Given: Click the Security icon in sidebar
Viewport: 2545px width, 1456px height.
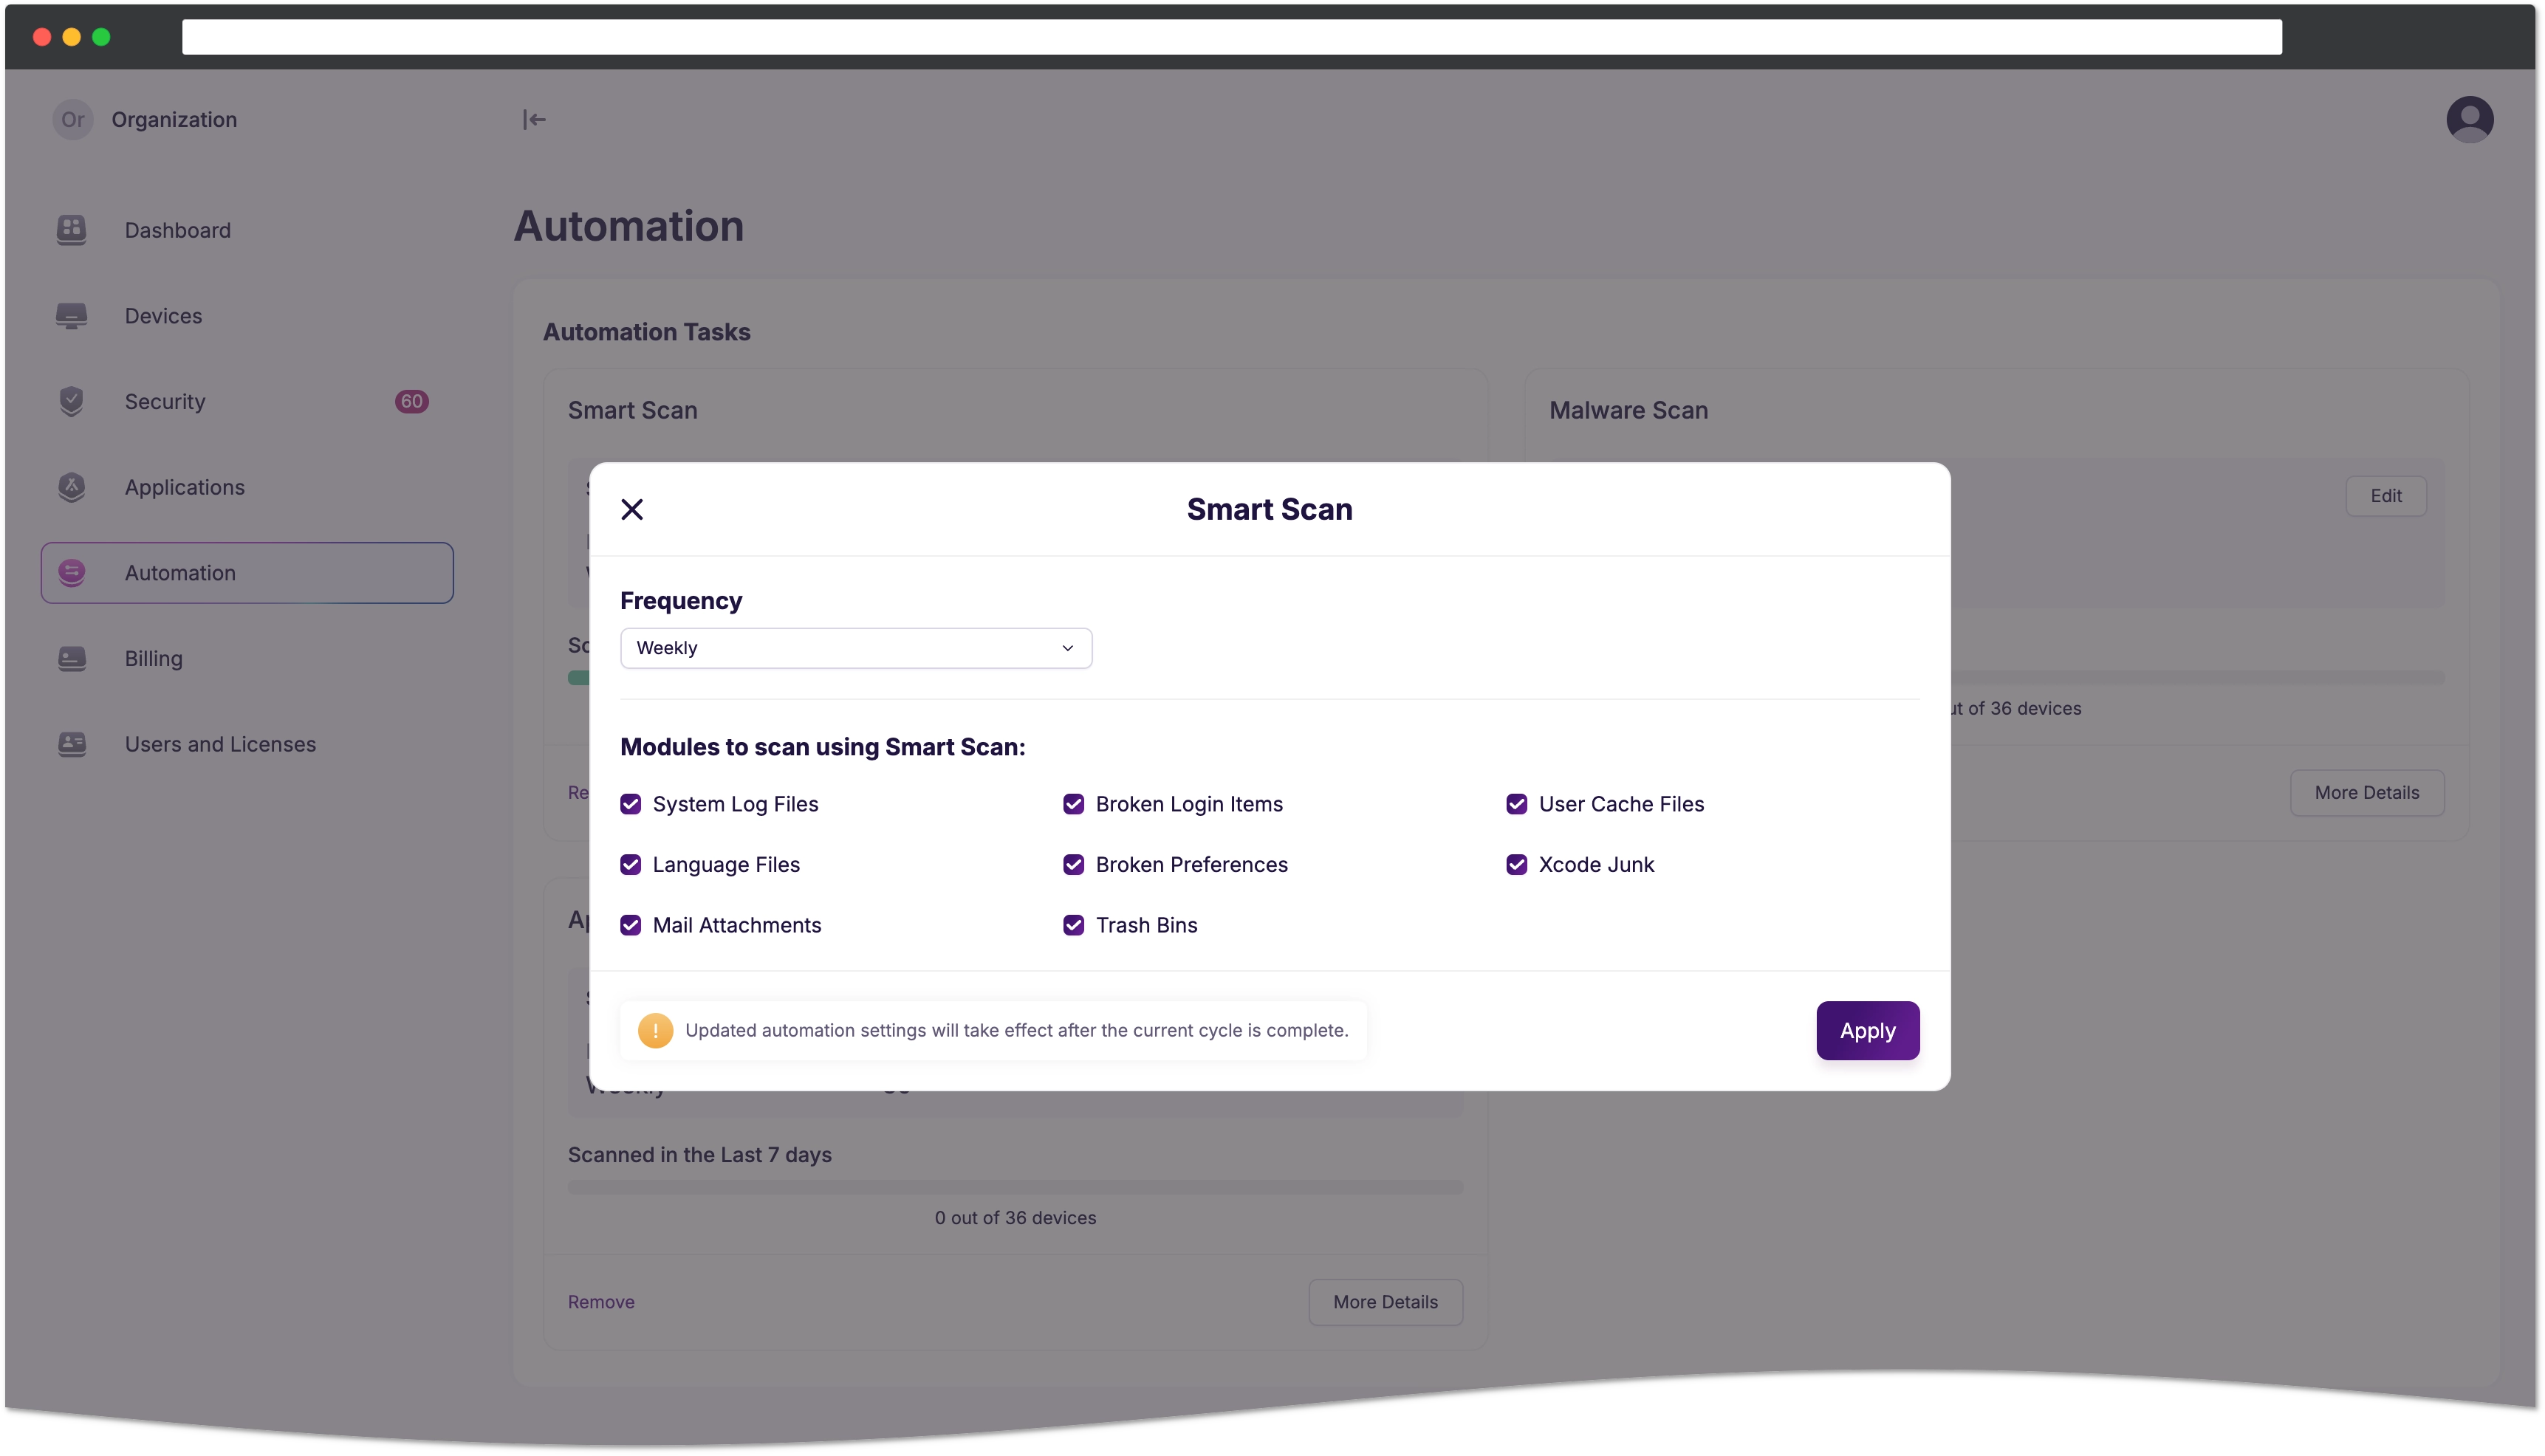Looking at the screenshot, I should pyautogui.click(x=70, y=400).
